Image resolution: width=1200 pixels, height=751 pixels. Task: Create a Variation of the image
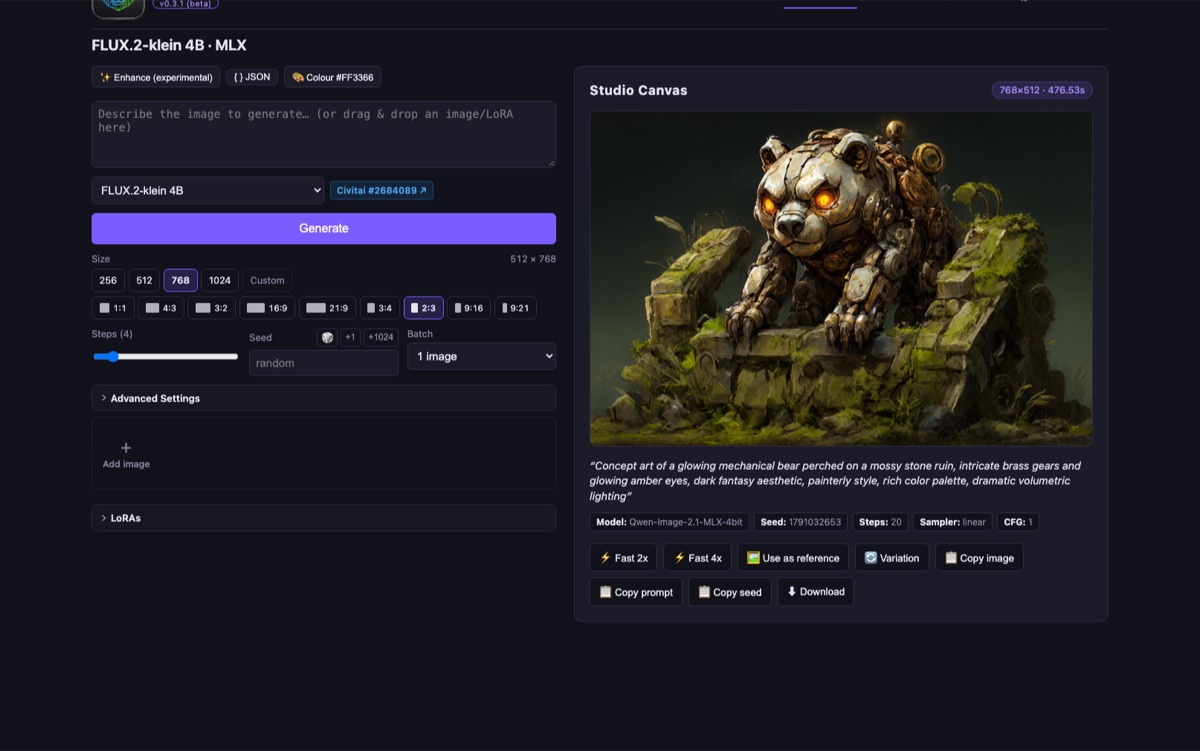[x=891, y=558]
